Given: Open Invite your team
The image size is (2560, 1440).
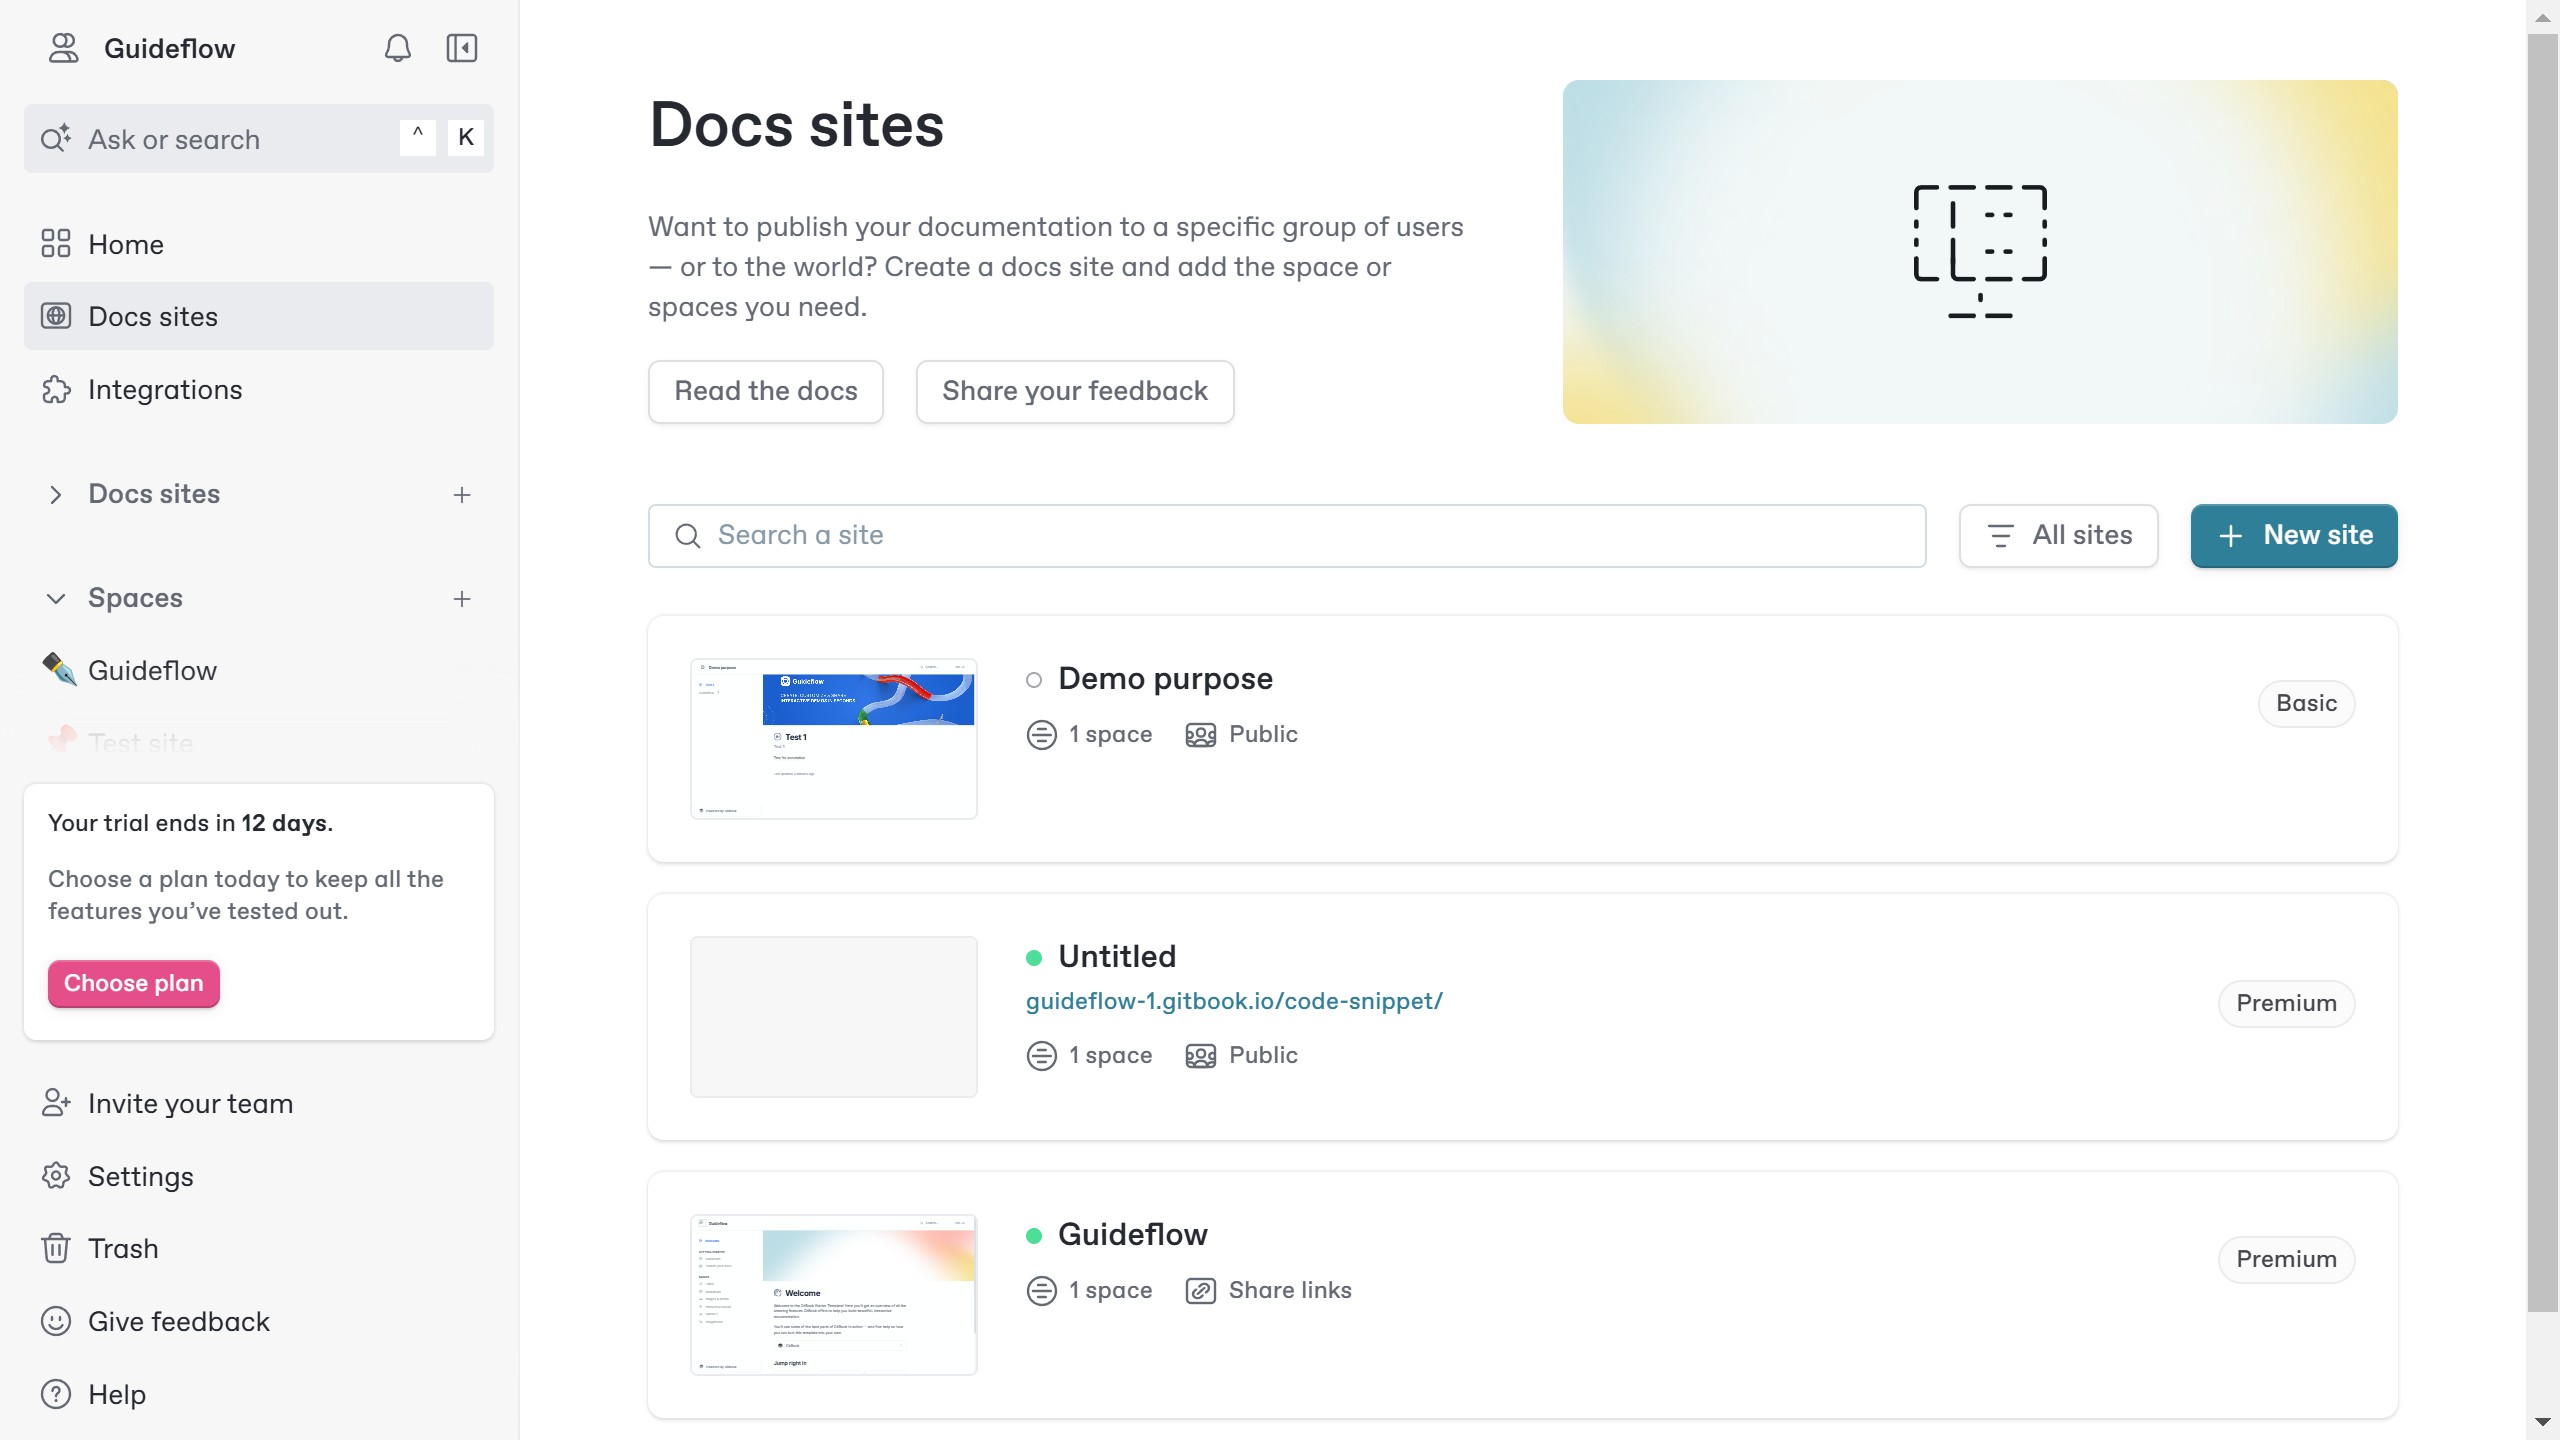Looking at the screenshot, I should click(258, 1103).
